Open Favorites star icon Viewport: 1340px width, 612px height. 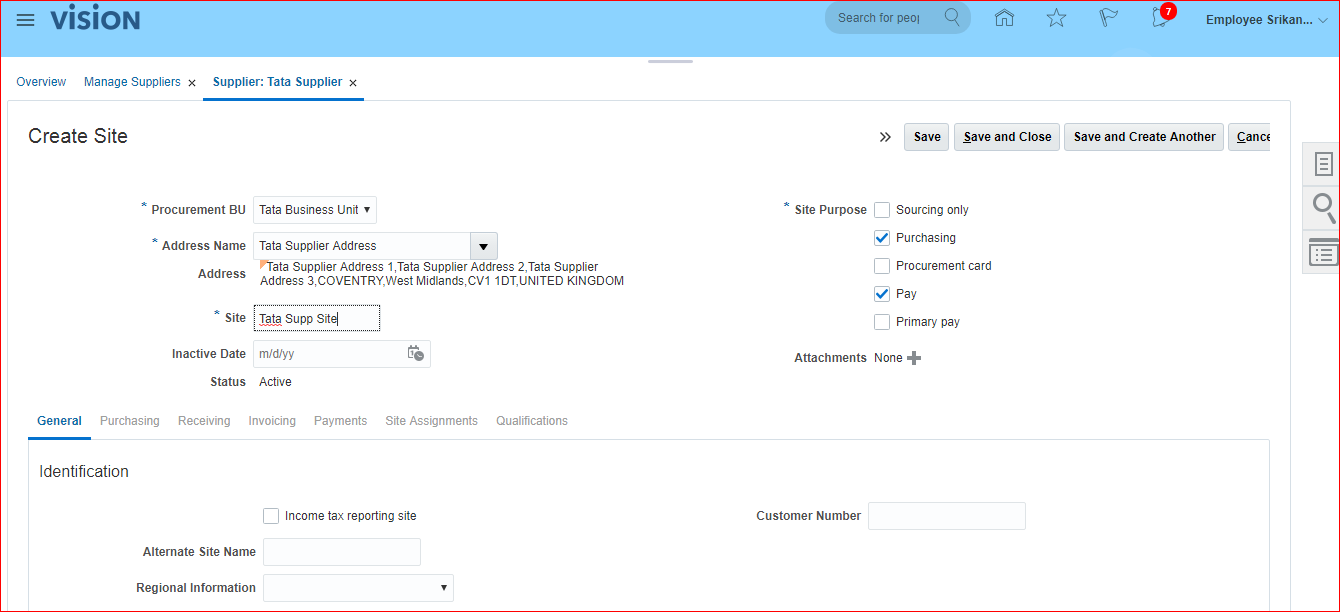pos(1056,18)
